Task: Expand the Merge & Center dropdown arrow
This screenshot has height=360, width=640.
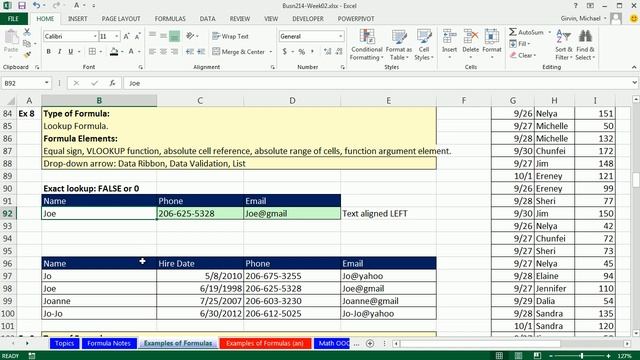Action: coord(271,52)
